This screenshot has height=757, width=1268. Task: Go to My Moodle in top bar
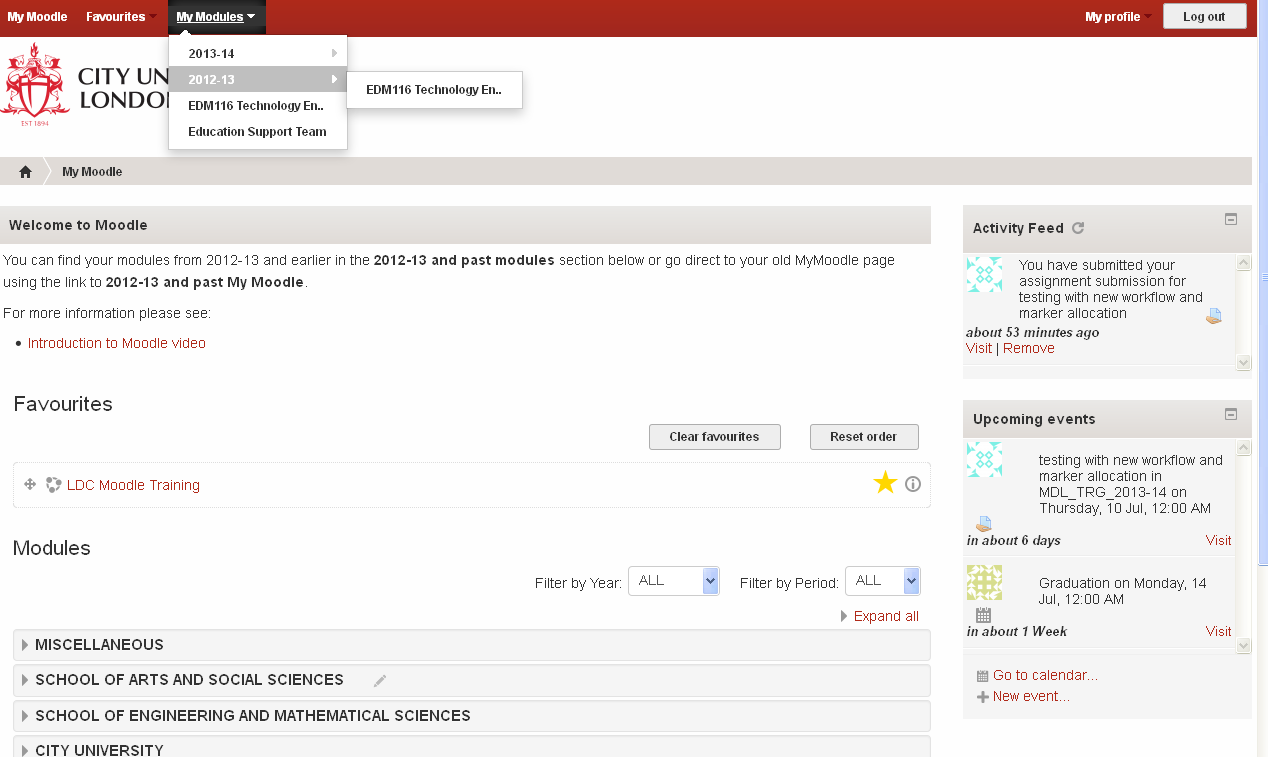click(x=37, y=17)
